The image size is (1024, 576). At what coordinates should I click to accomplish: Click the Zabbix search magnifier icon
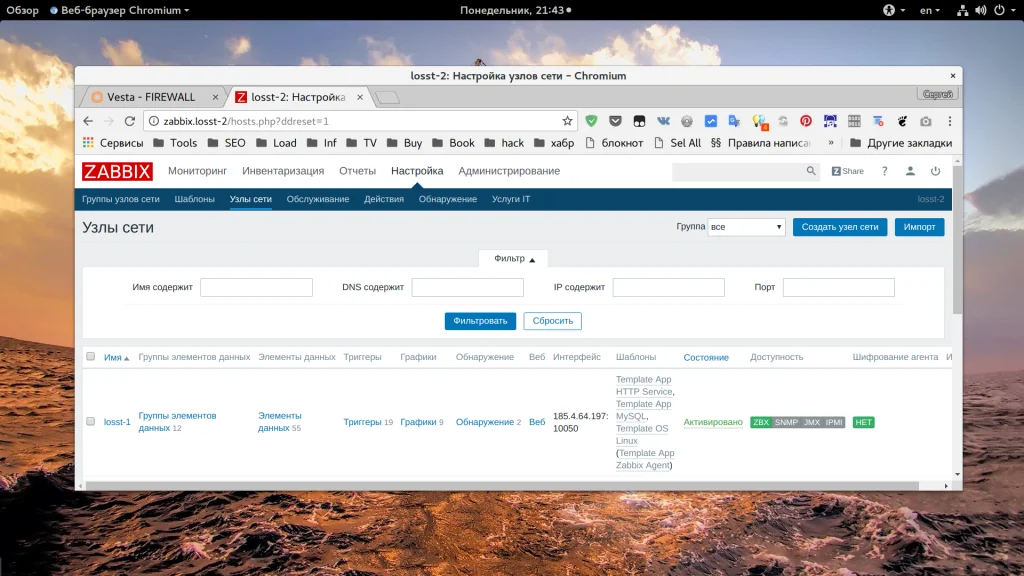(x=811, y=171)
